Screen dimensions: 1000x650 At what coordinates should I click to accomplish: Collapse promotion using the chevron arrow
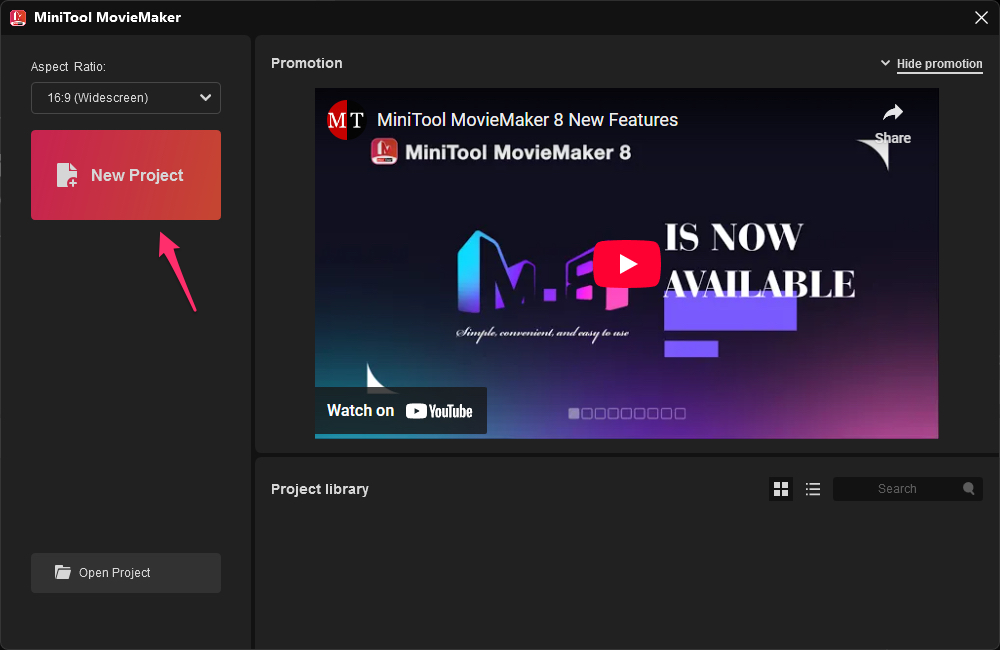pos(885,63)
